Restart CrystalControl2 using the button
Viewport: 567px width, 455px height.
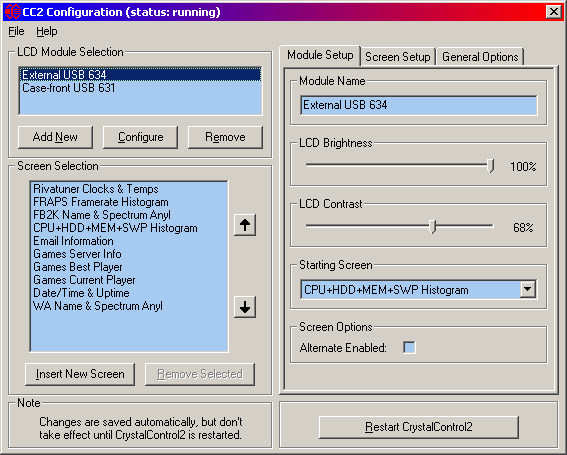pyautogui.click(x=419, y=427)
